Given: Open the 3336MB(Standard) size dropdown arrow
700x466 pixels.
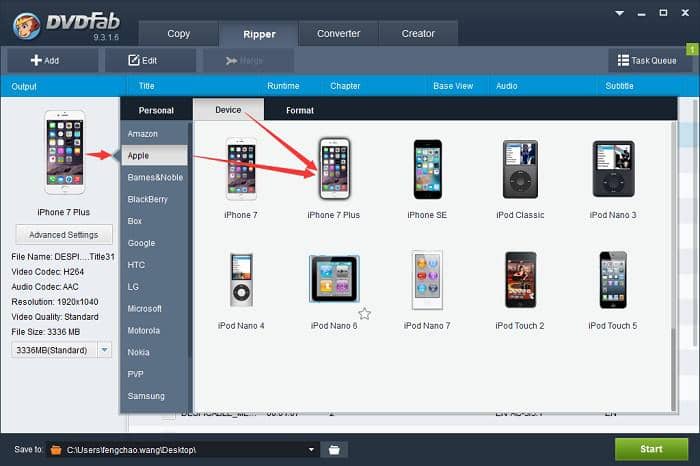Looking at the screenshot, I should [x=104, y=350].
